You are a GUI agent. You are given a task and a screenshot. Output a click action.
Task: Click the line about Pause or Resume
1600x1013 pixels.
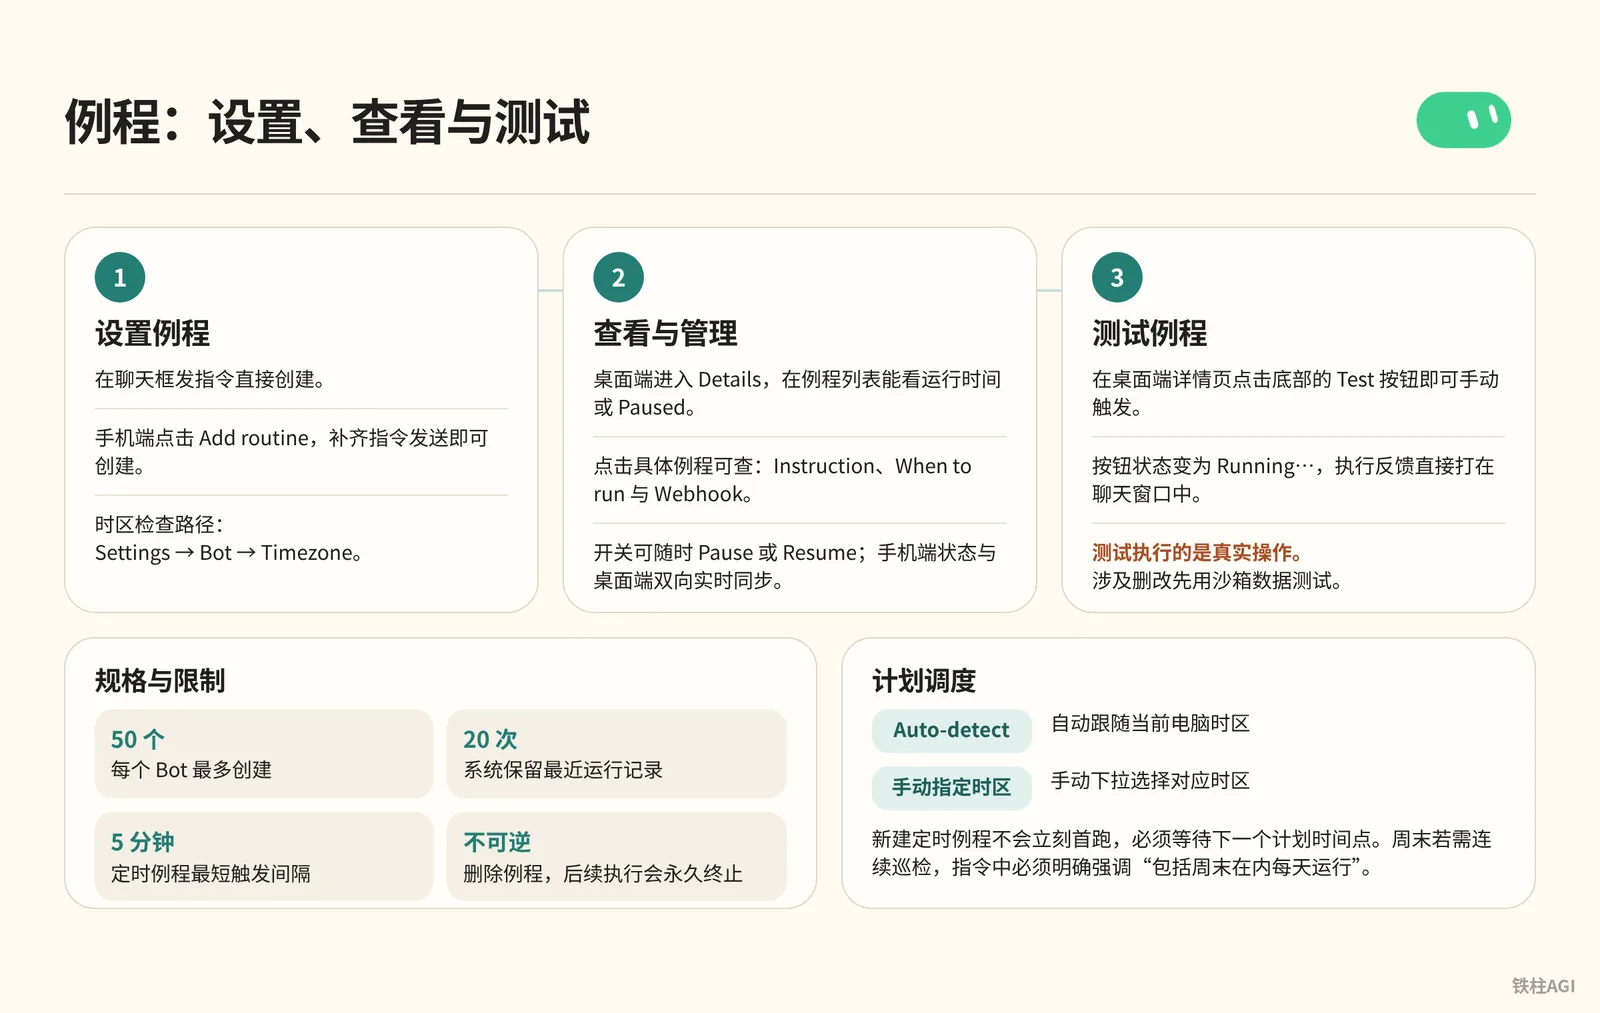[795, 566]
